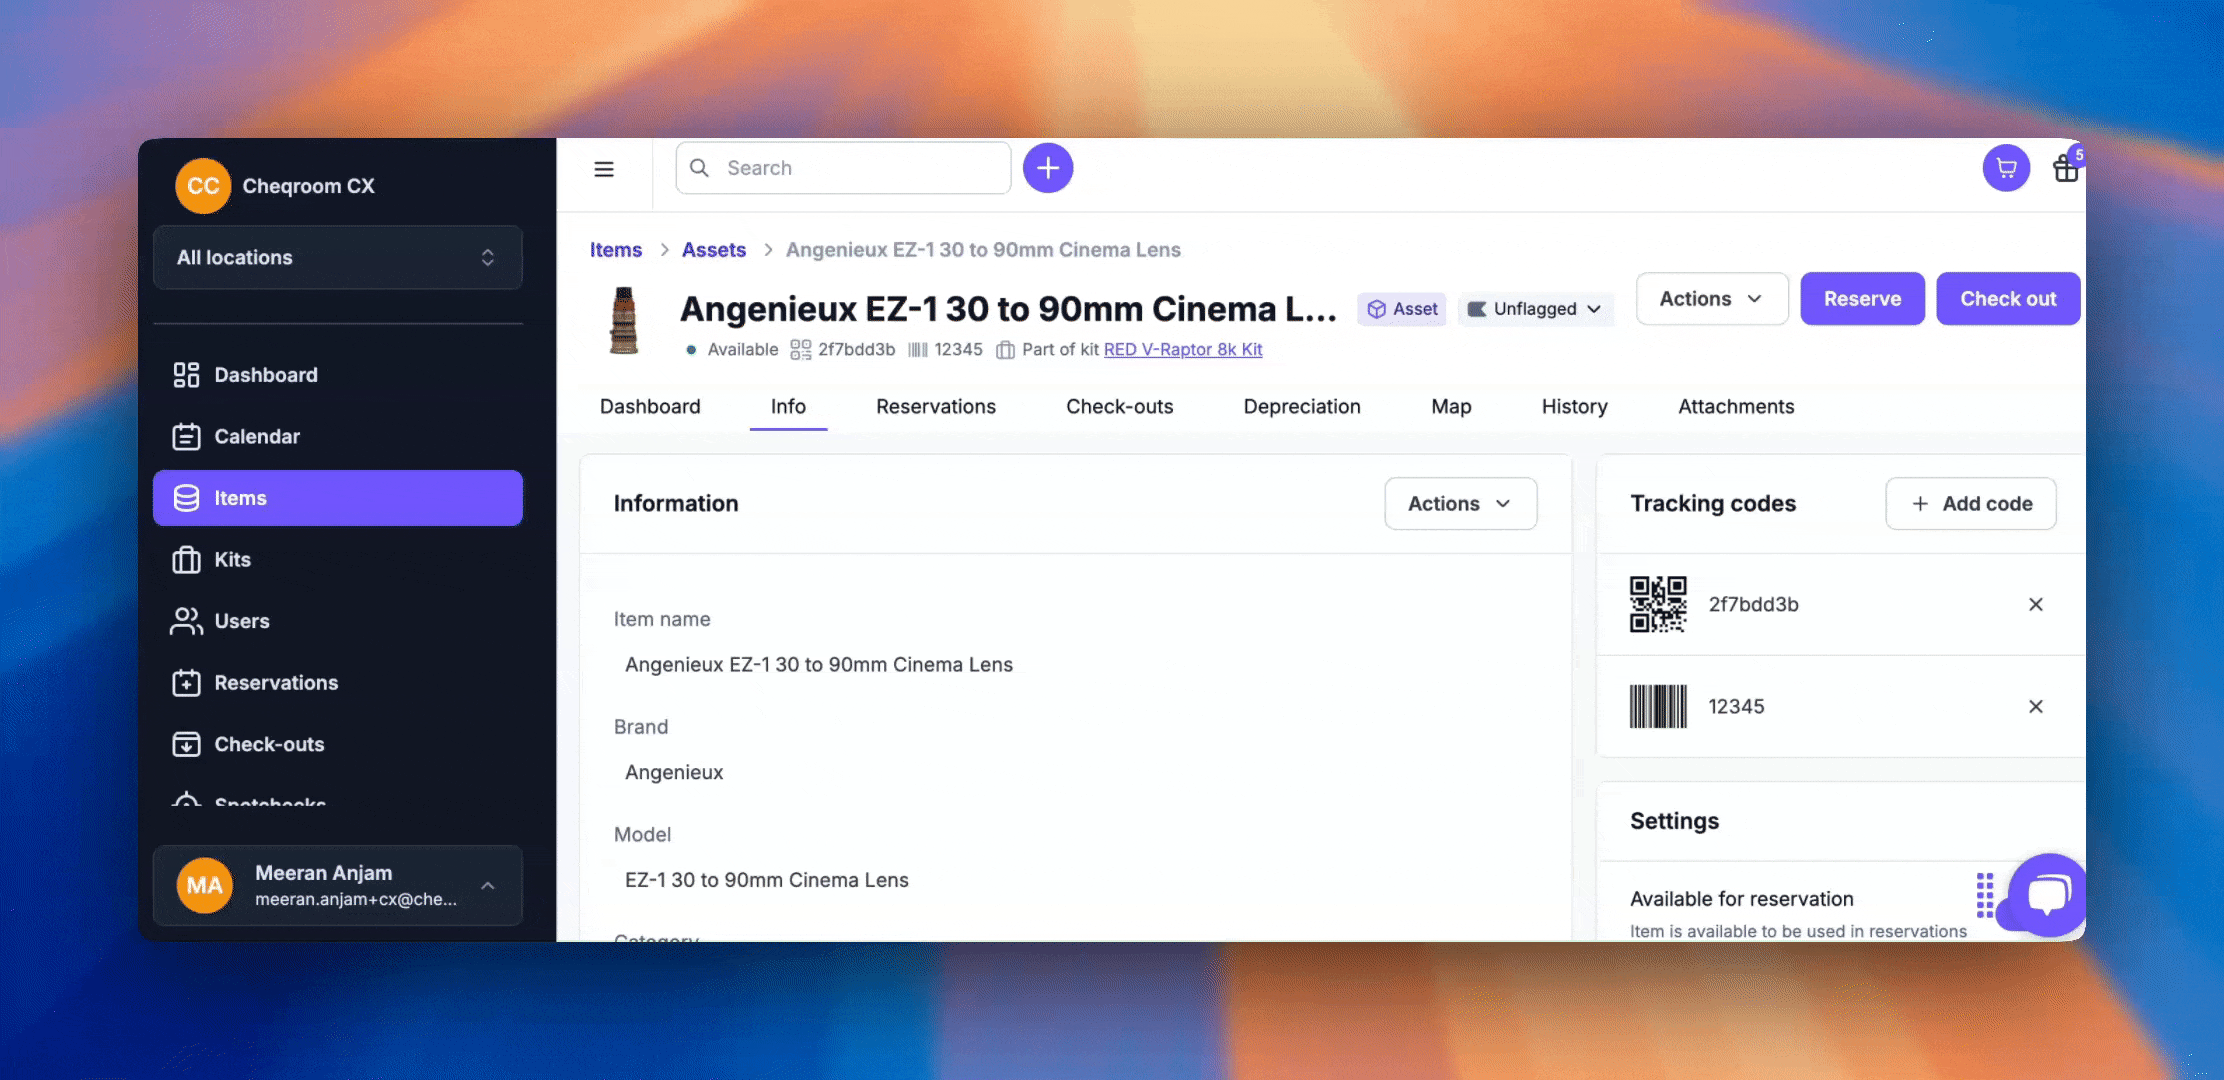Viewport: 2224px width, 1080px height.
Task: Open Dashboard in the sidebar
Action: click(x=338, y=375)
